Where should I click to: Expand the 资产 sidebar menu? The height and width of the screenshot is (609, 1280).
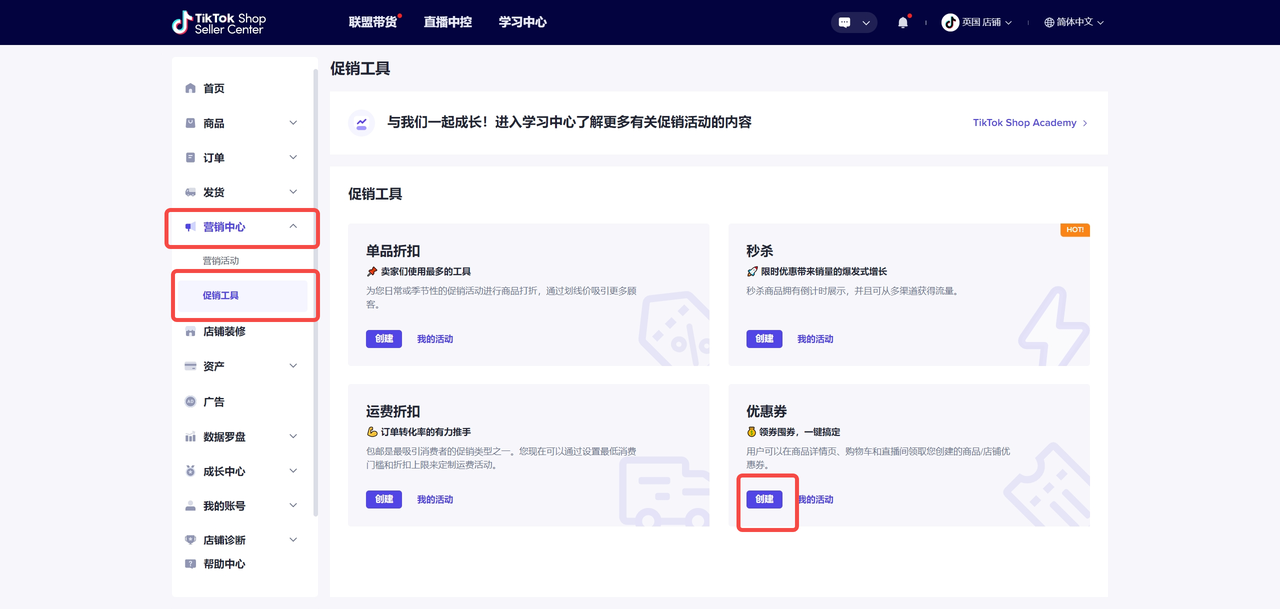click(293, 366)
